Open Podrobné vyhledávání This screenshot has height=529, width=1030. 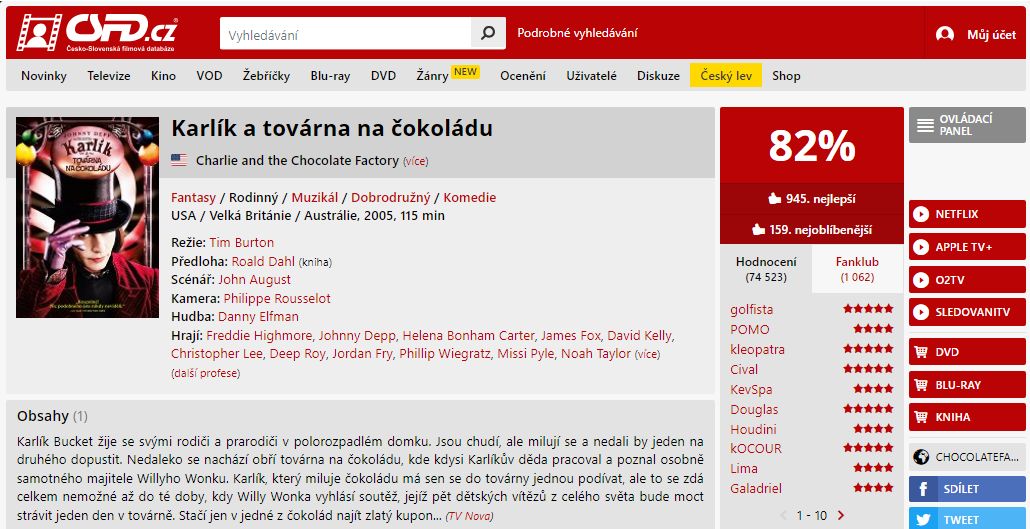tap(577, 33)
